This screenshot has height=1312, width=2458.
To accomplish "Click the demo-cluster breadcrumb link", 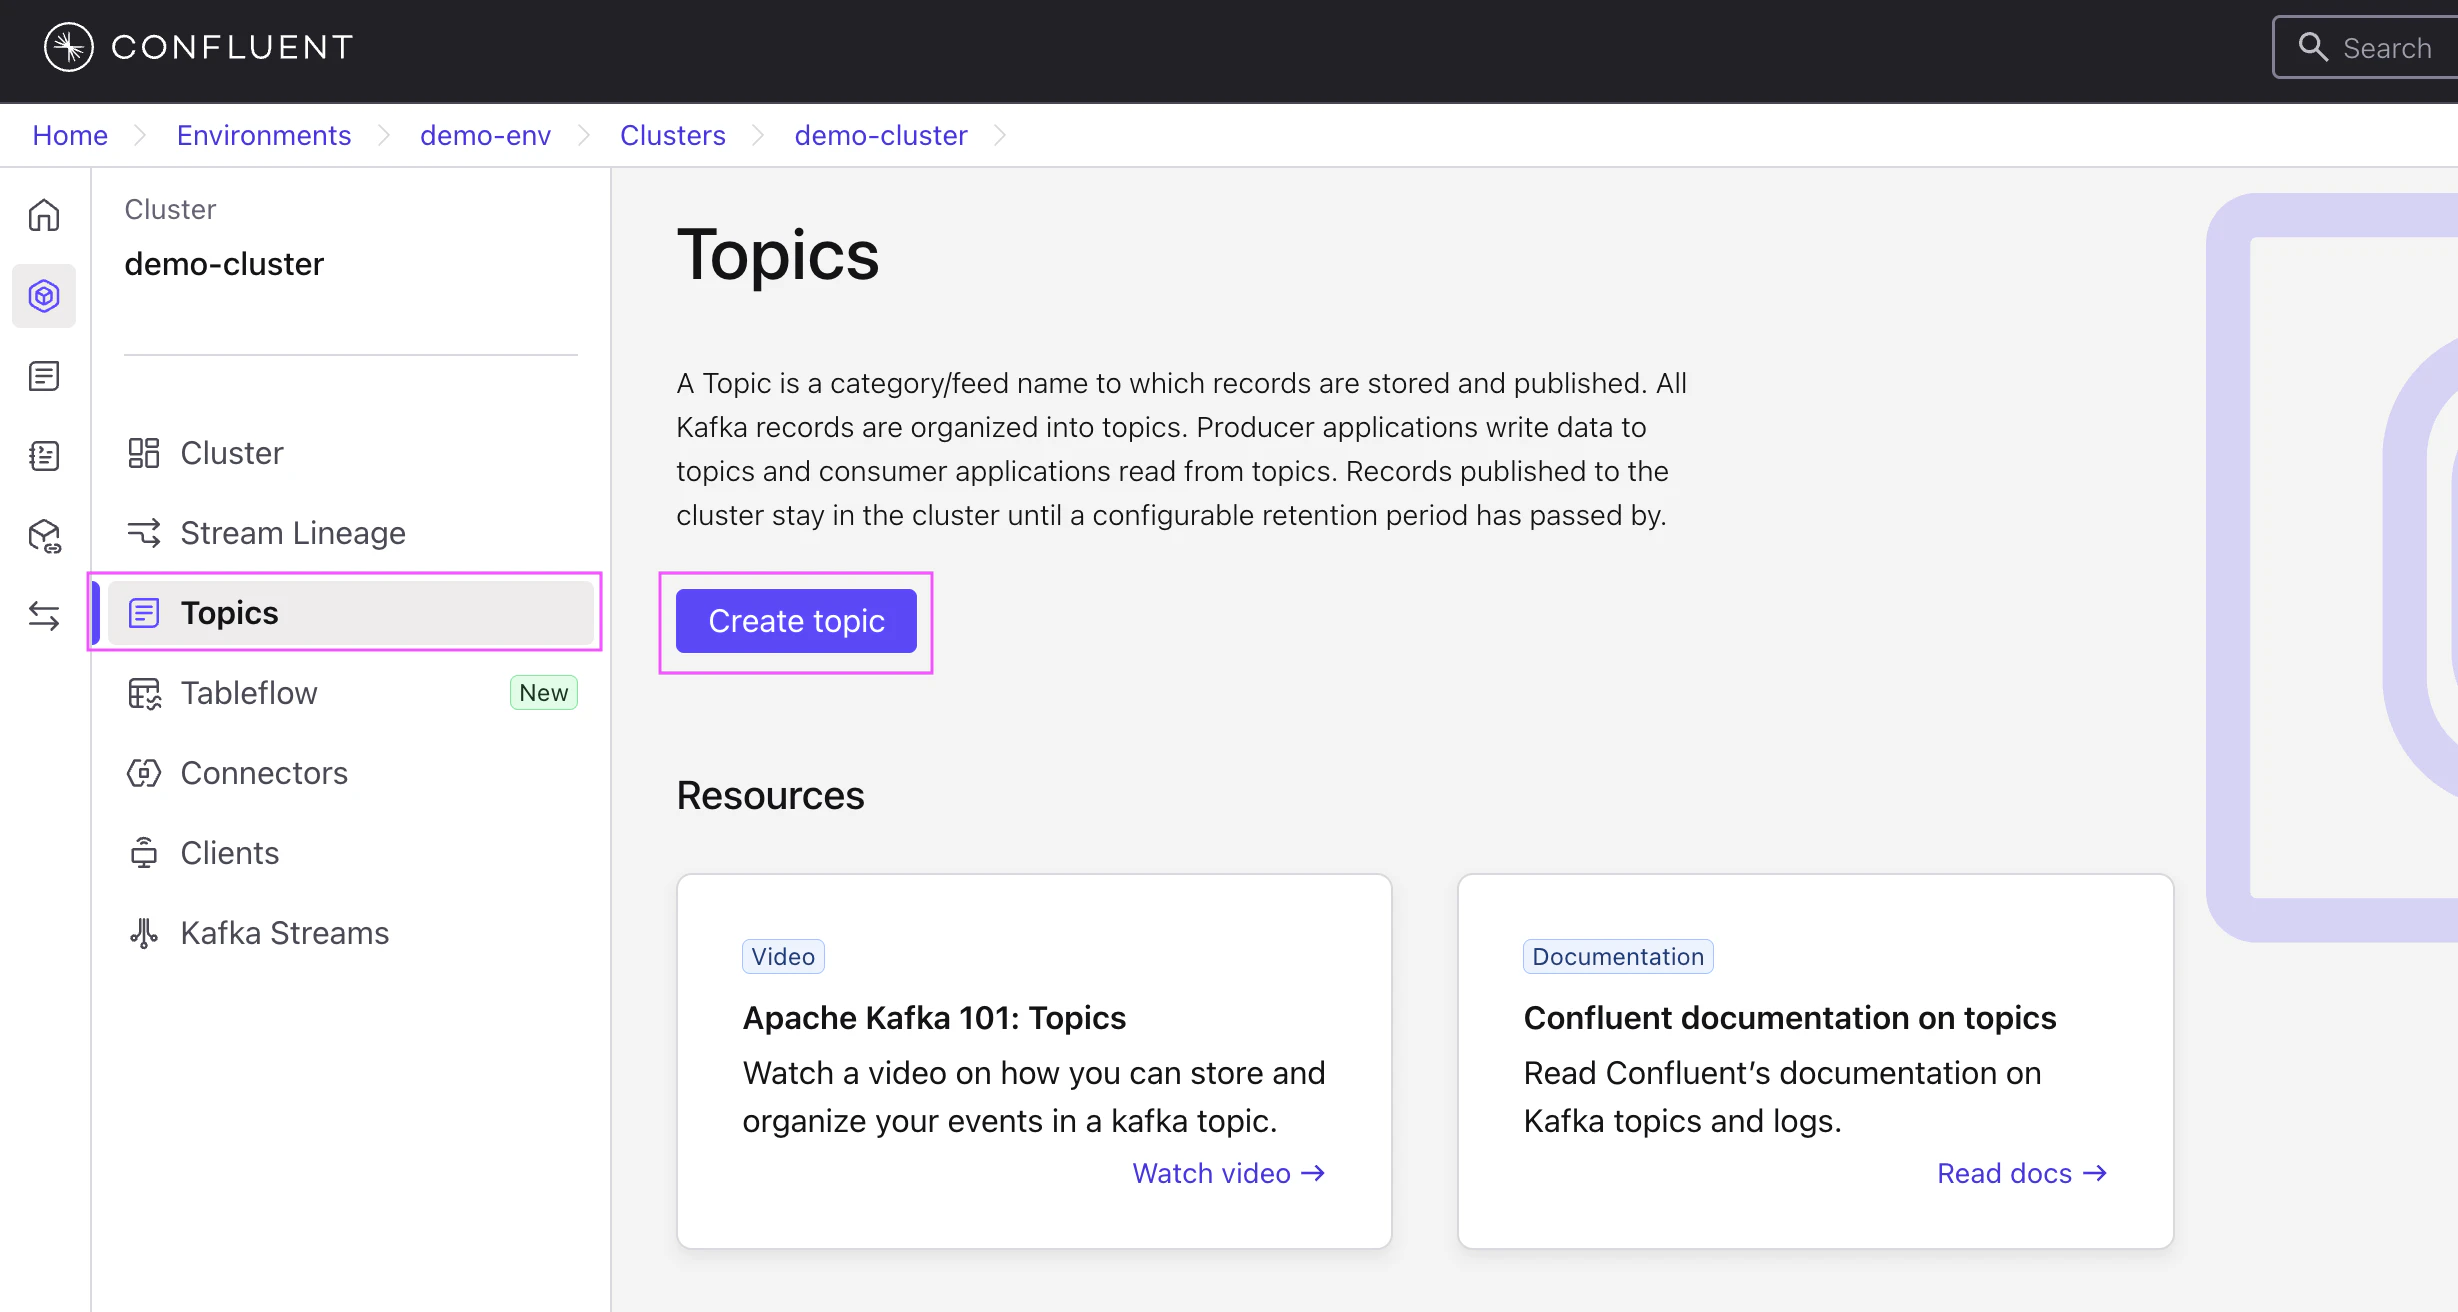I will click(881, 135).
